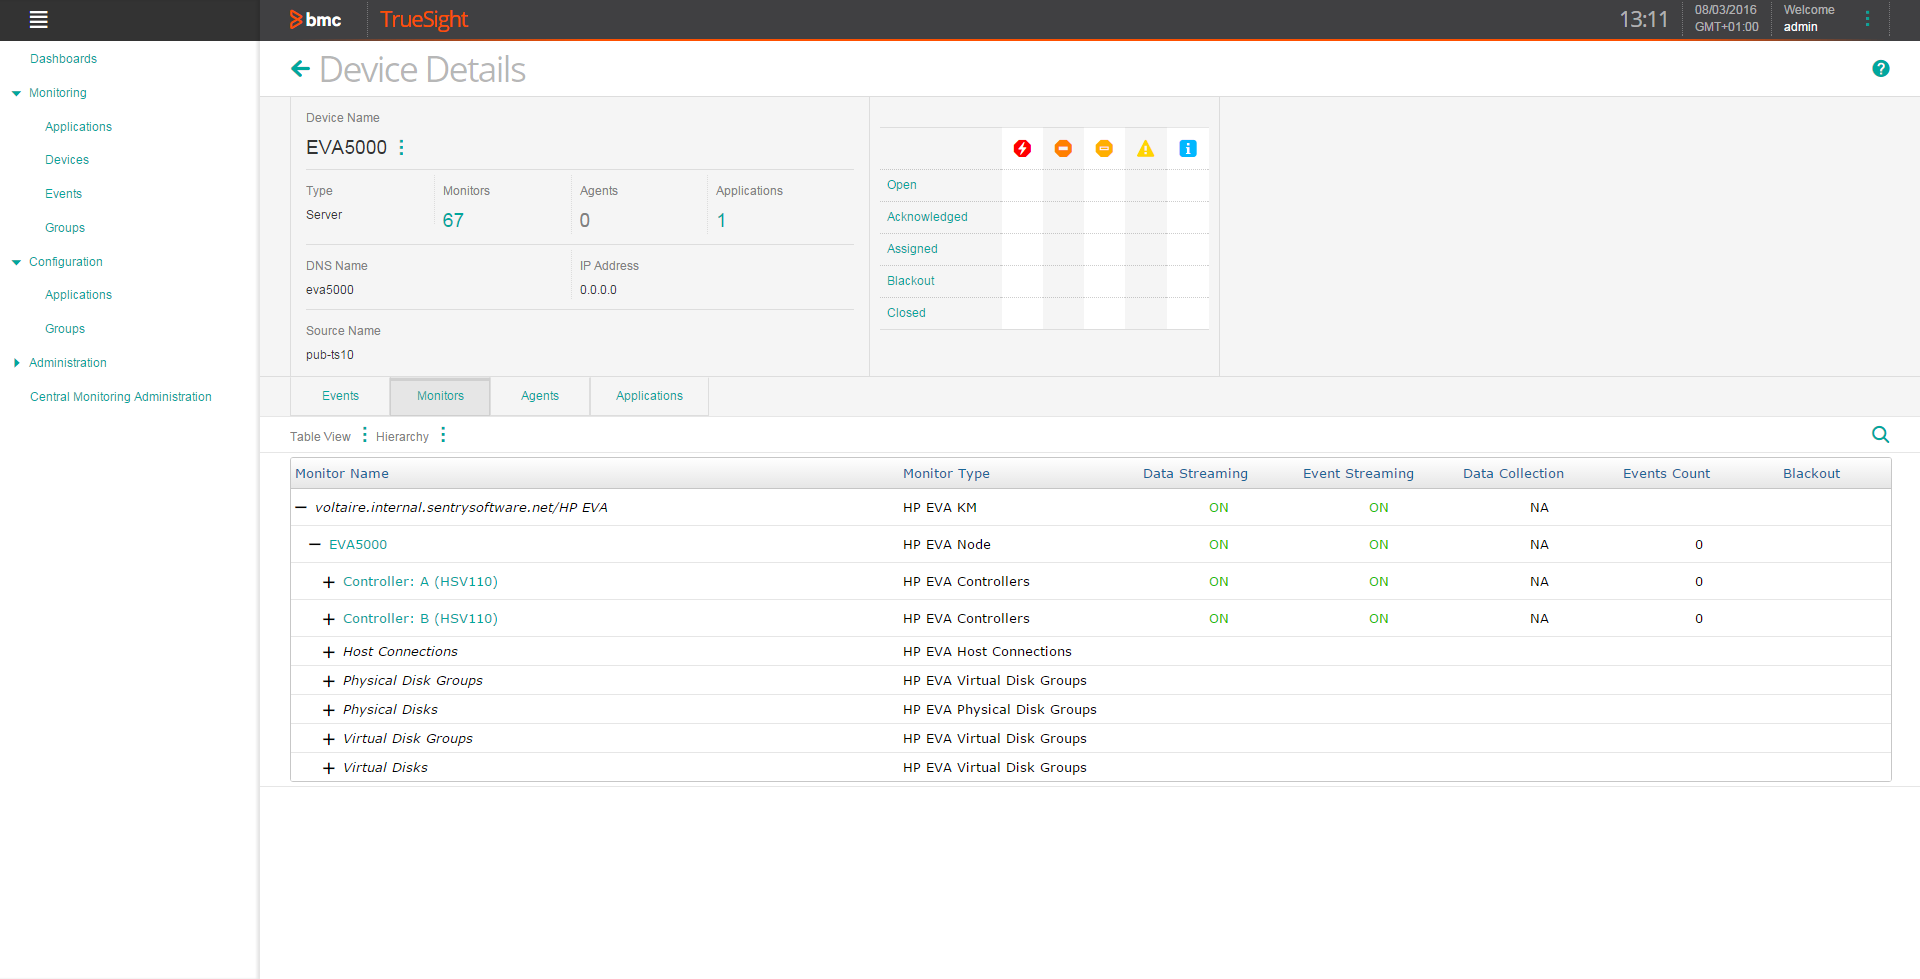Viewport: 1920px width, 979px height.
Task: Go back using the arrow beside Device Details
Action: [x=300, y=69]
